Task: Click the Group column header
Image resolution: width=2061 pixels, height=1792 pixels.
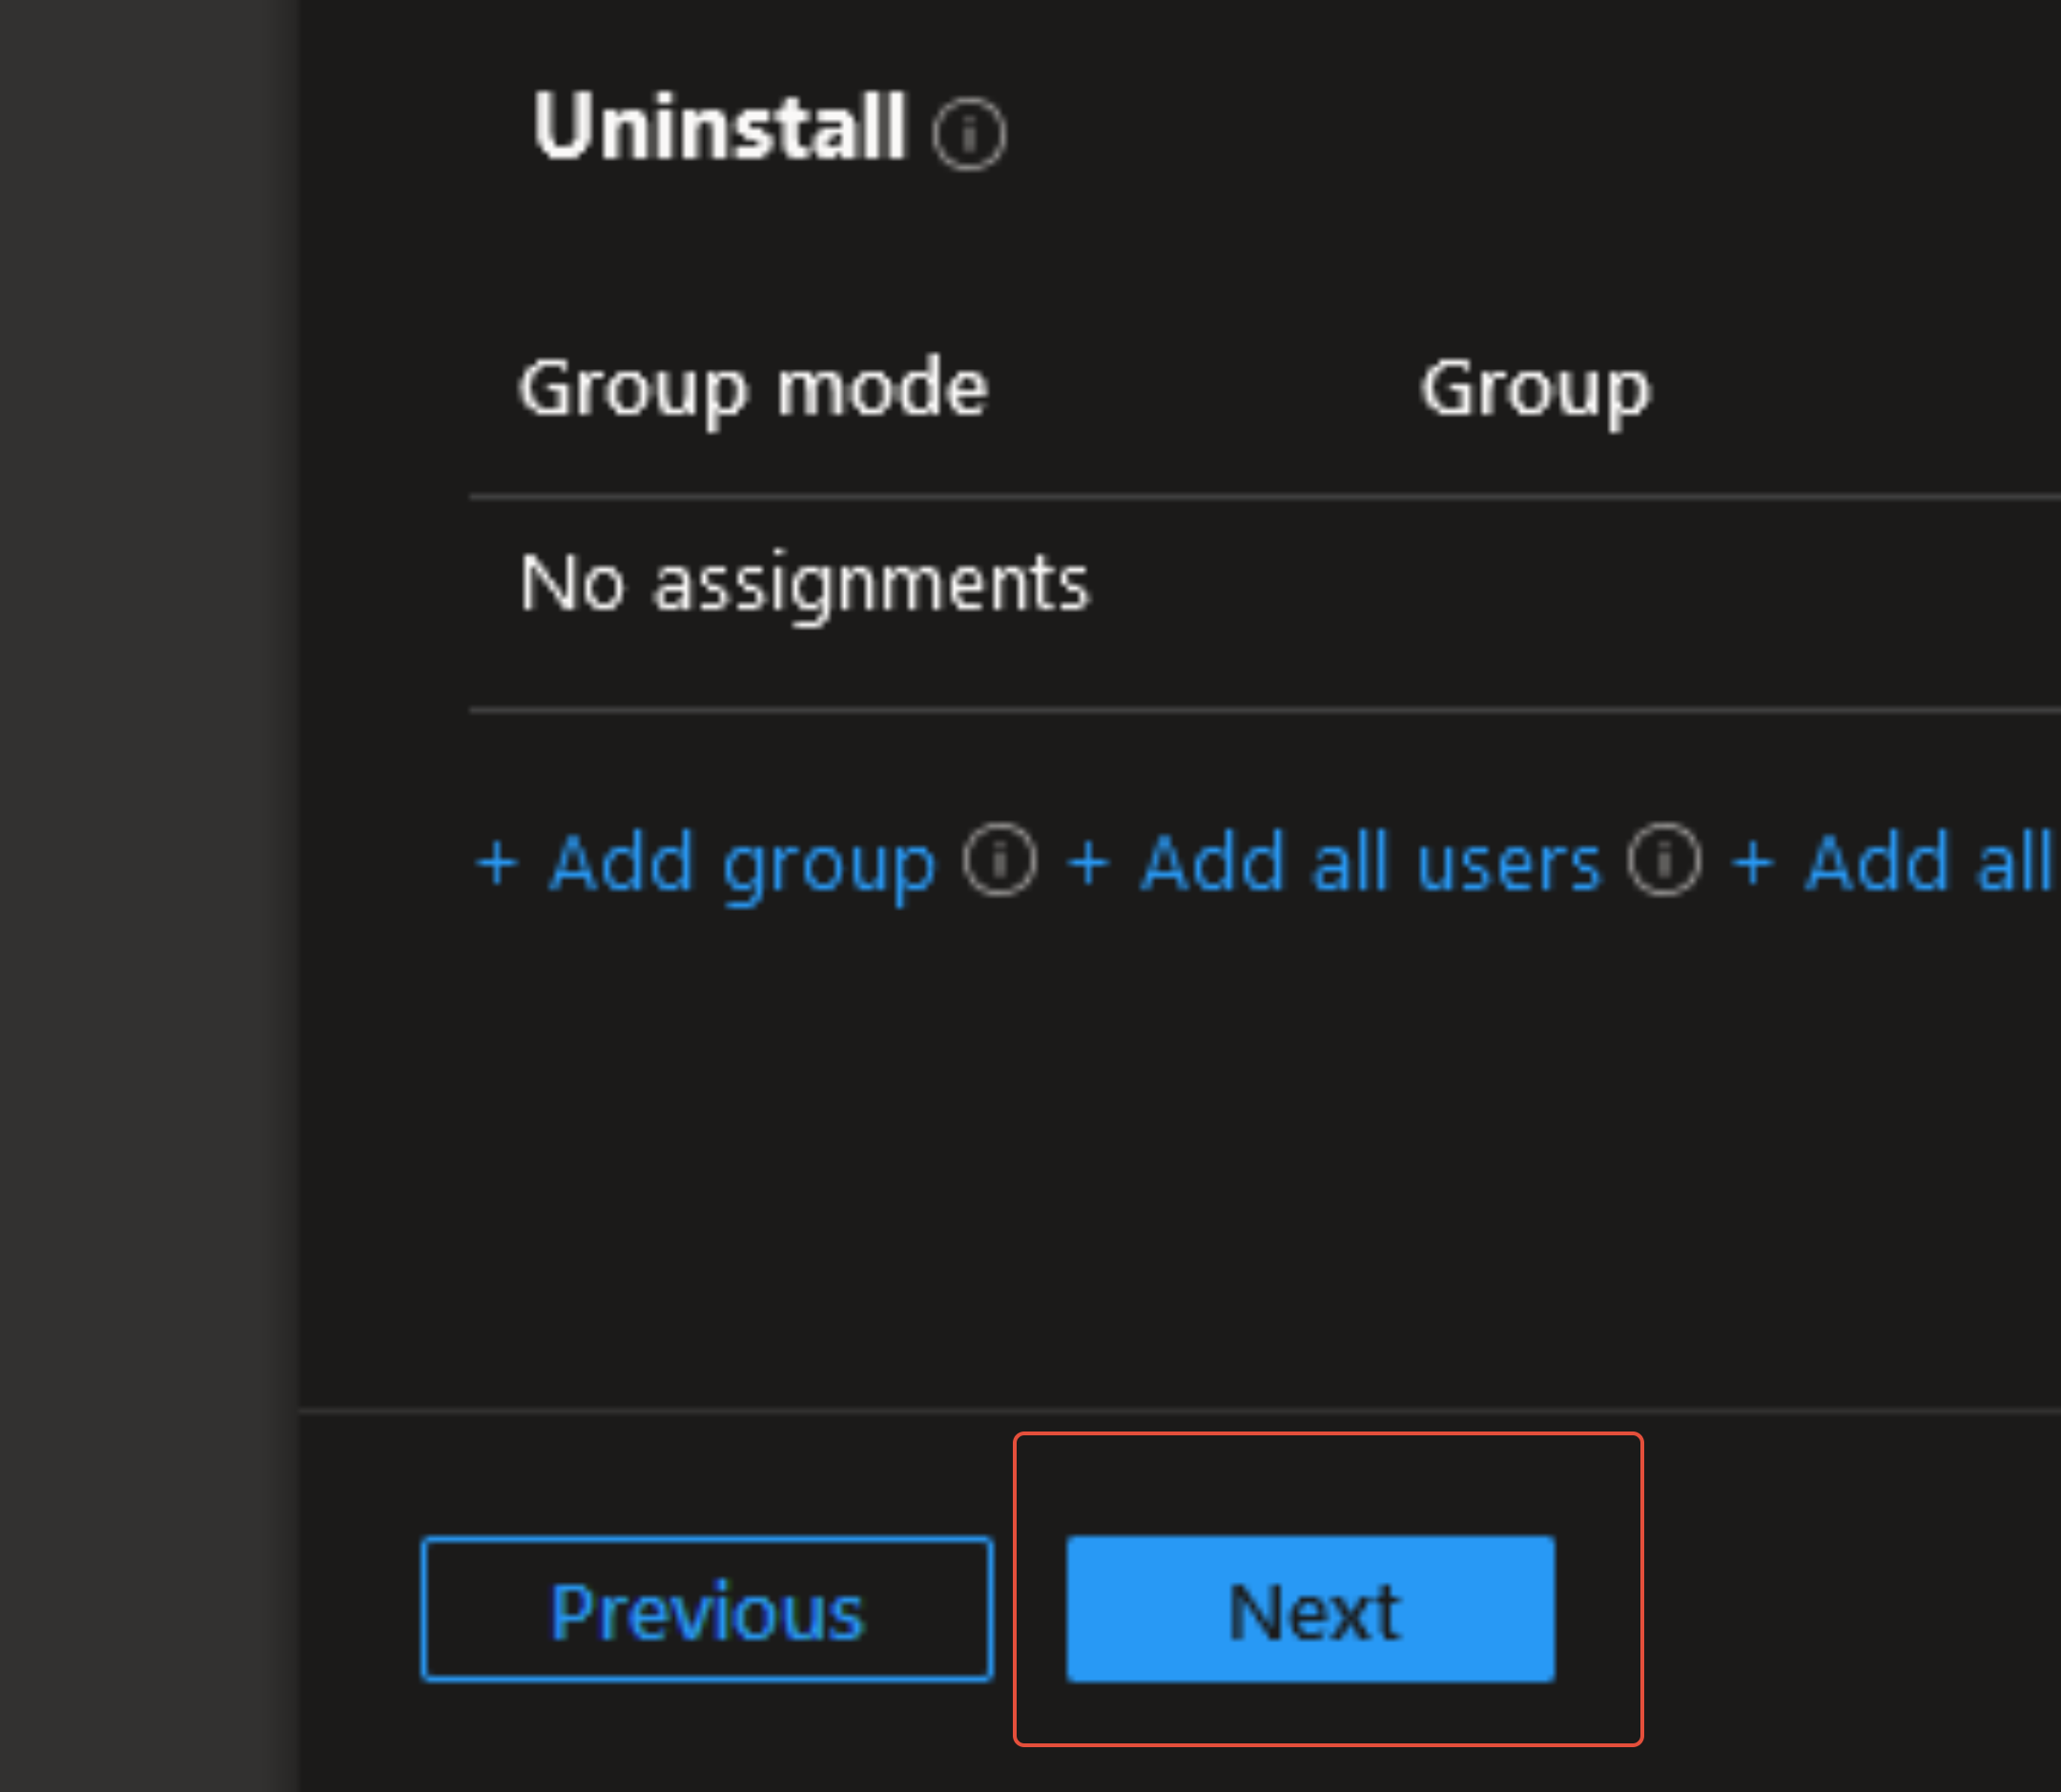Action: pos(1535,388)
